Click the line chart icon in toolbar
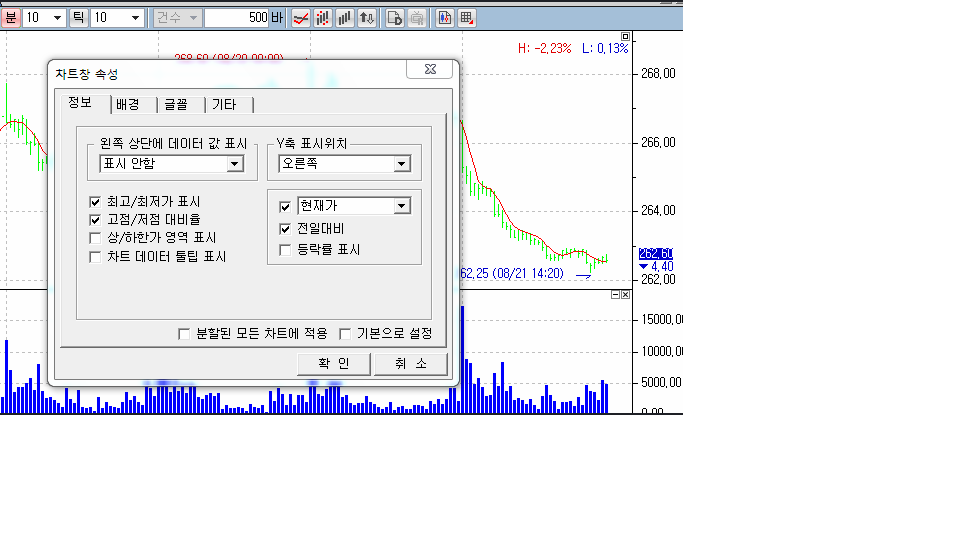The height and width of the screenshot is (540, 960). point(299,18)
